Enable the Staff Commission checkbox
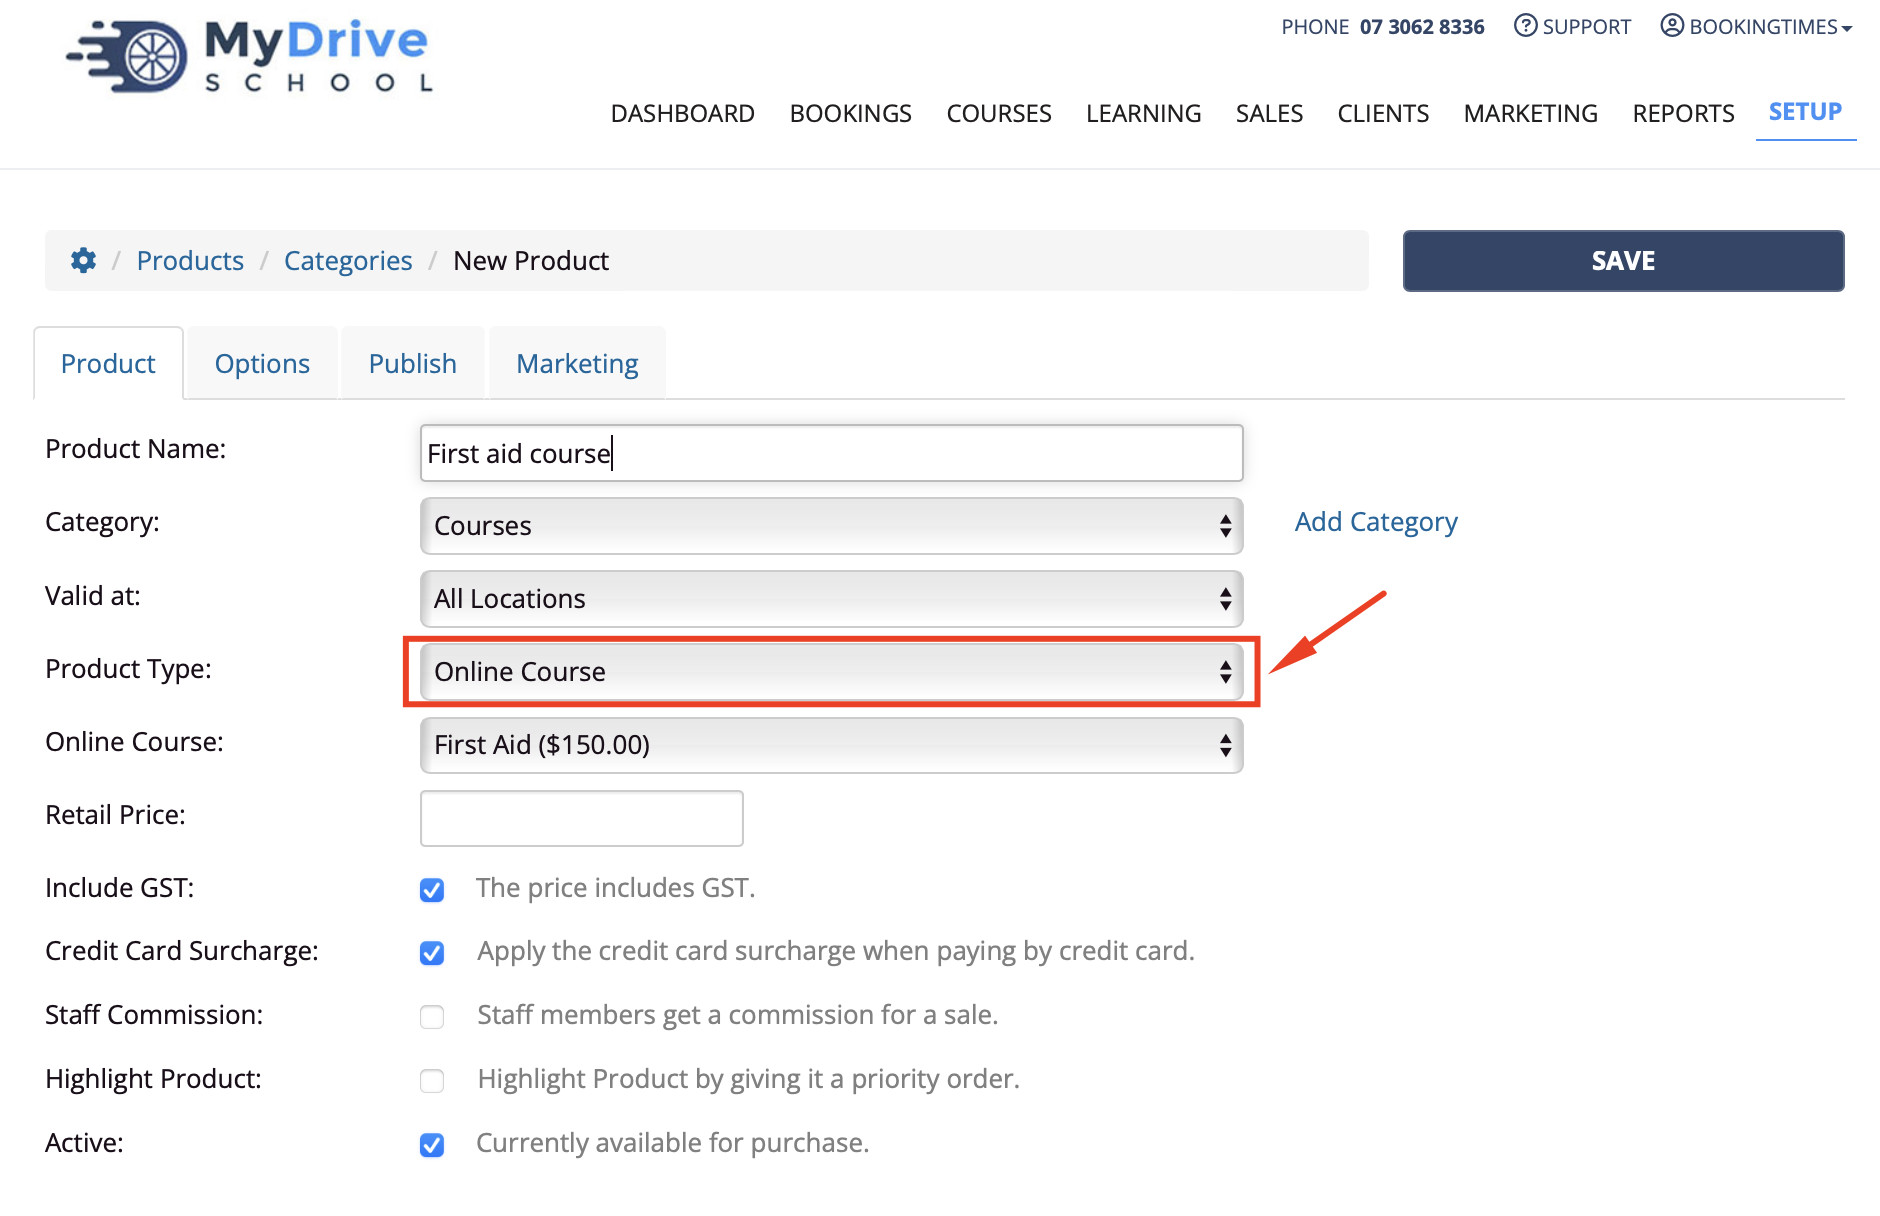This screenshot has width=1880, height=1216. (432, 1016)
